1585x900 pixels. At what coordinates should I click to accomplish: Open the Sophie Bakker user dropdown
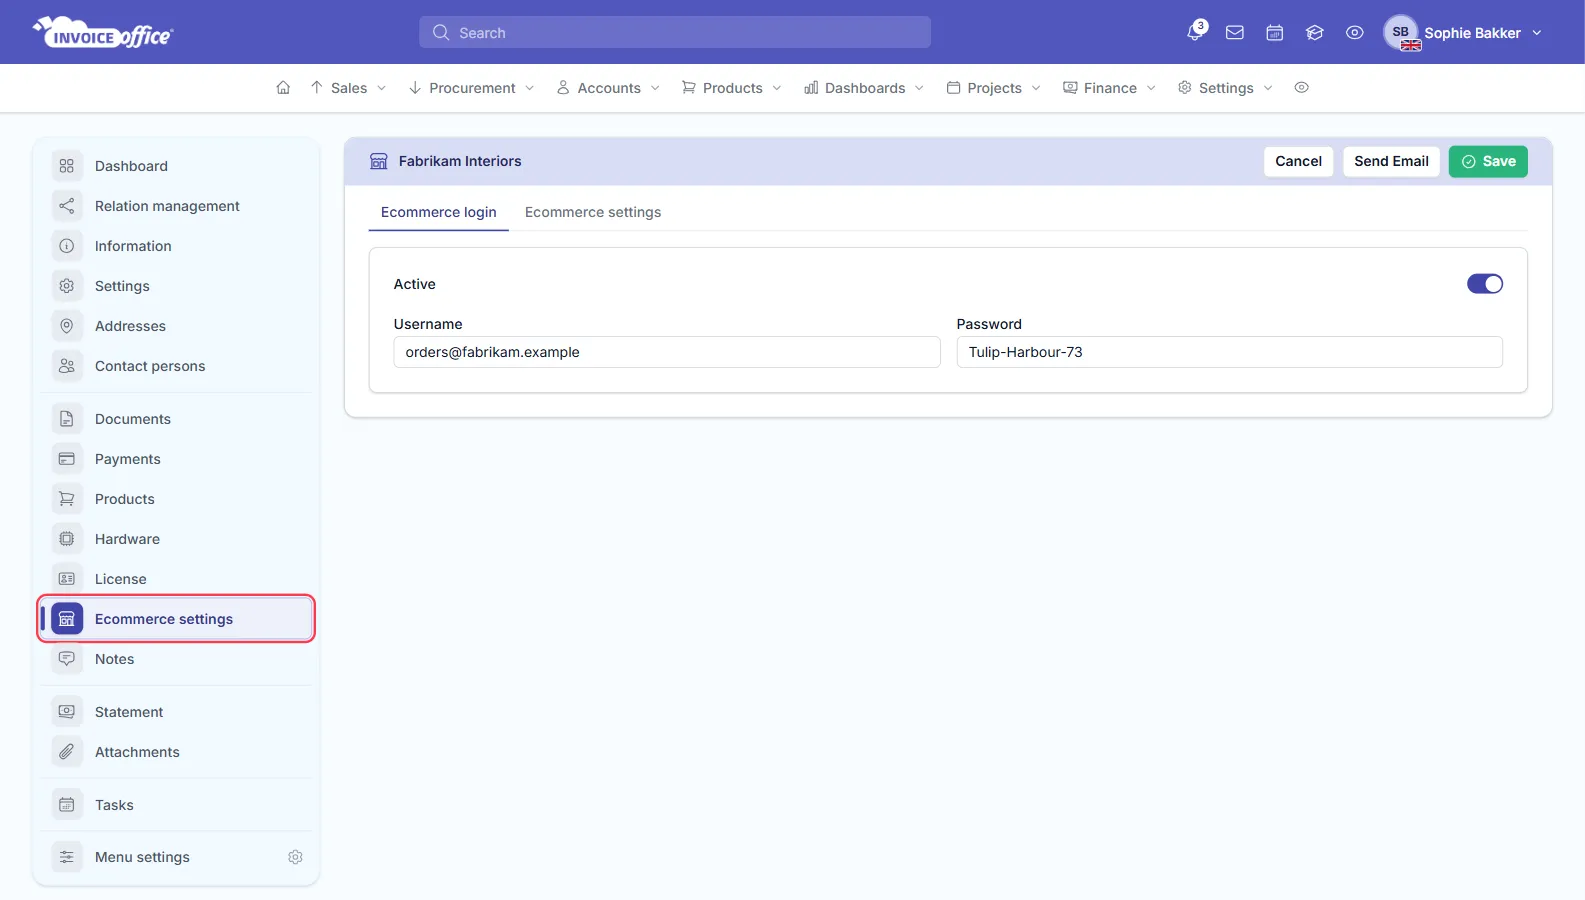point(1464,33)
